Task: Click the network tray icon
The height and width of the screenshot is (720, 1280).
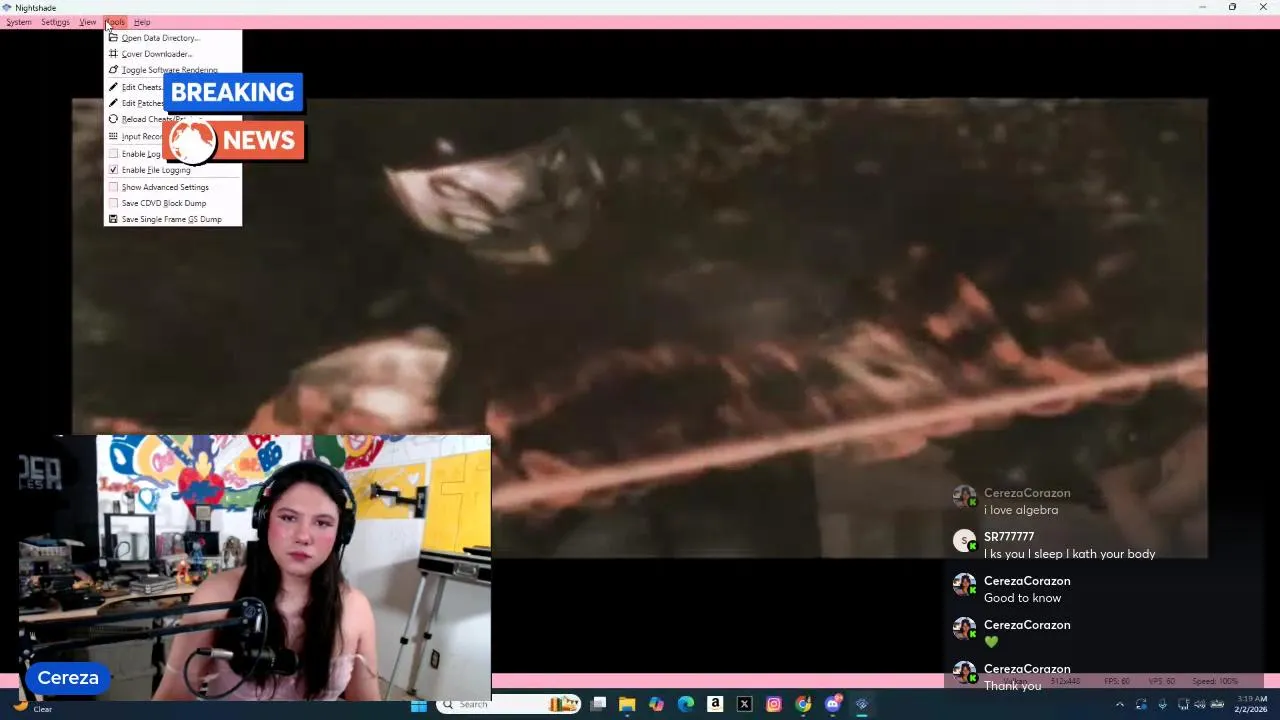Action: click(x=1183, y=704)
